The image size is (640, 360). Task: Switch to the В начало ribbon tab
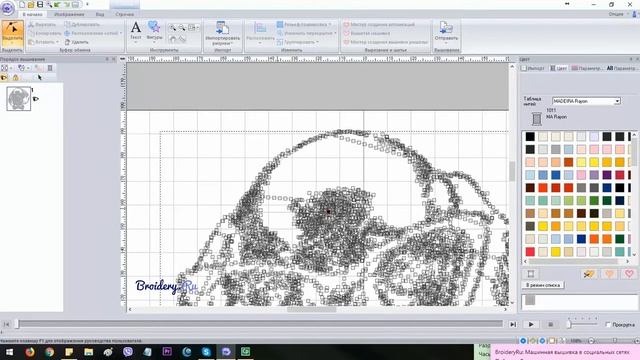33,14
